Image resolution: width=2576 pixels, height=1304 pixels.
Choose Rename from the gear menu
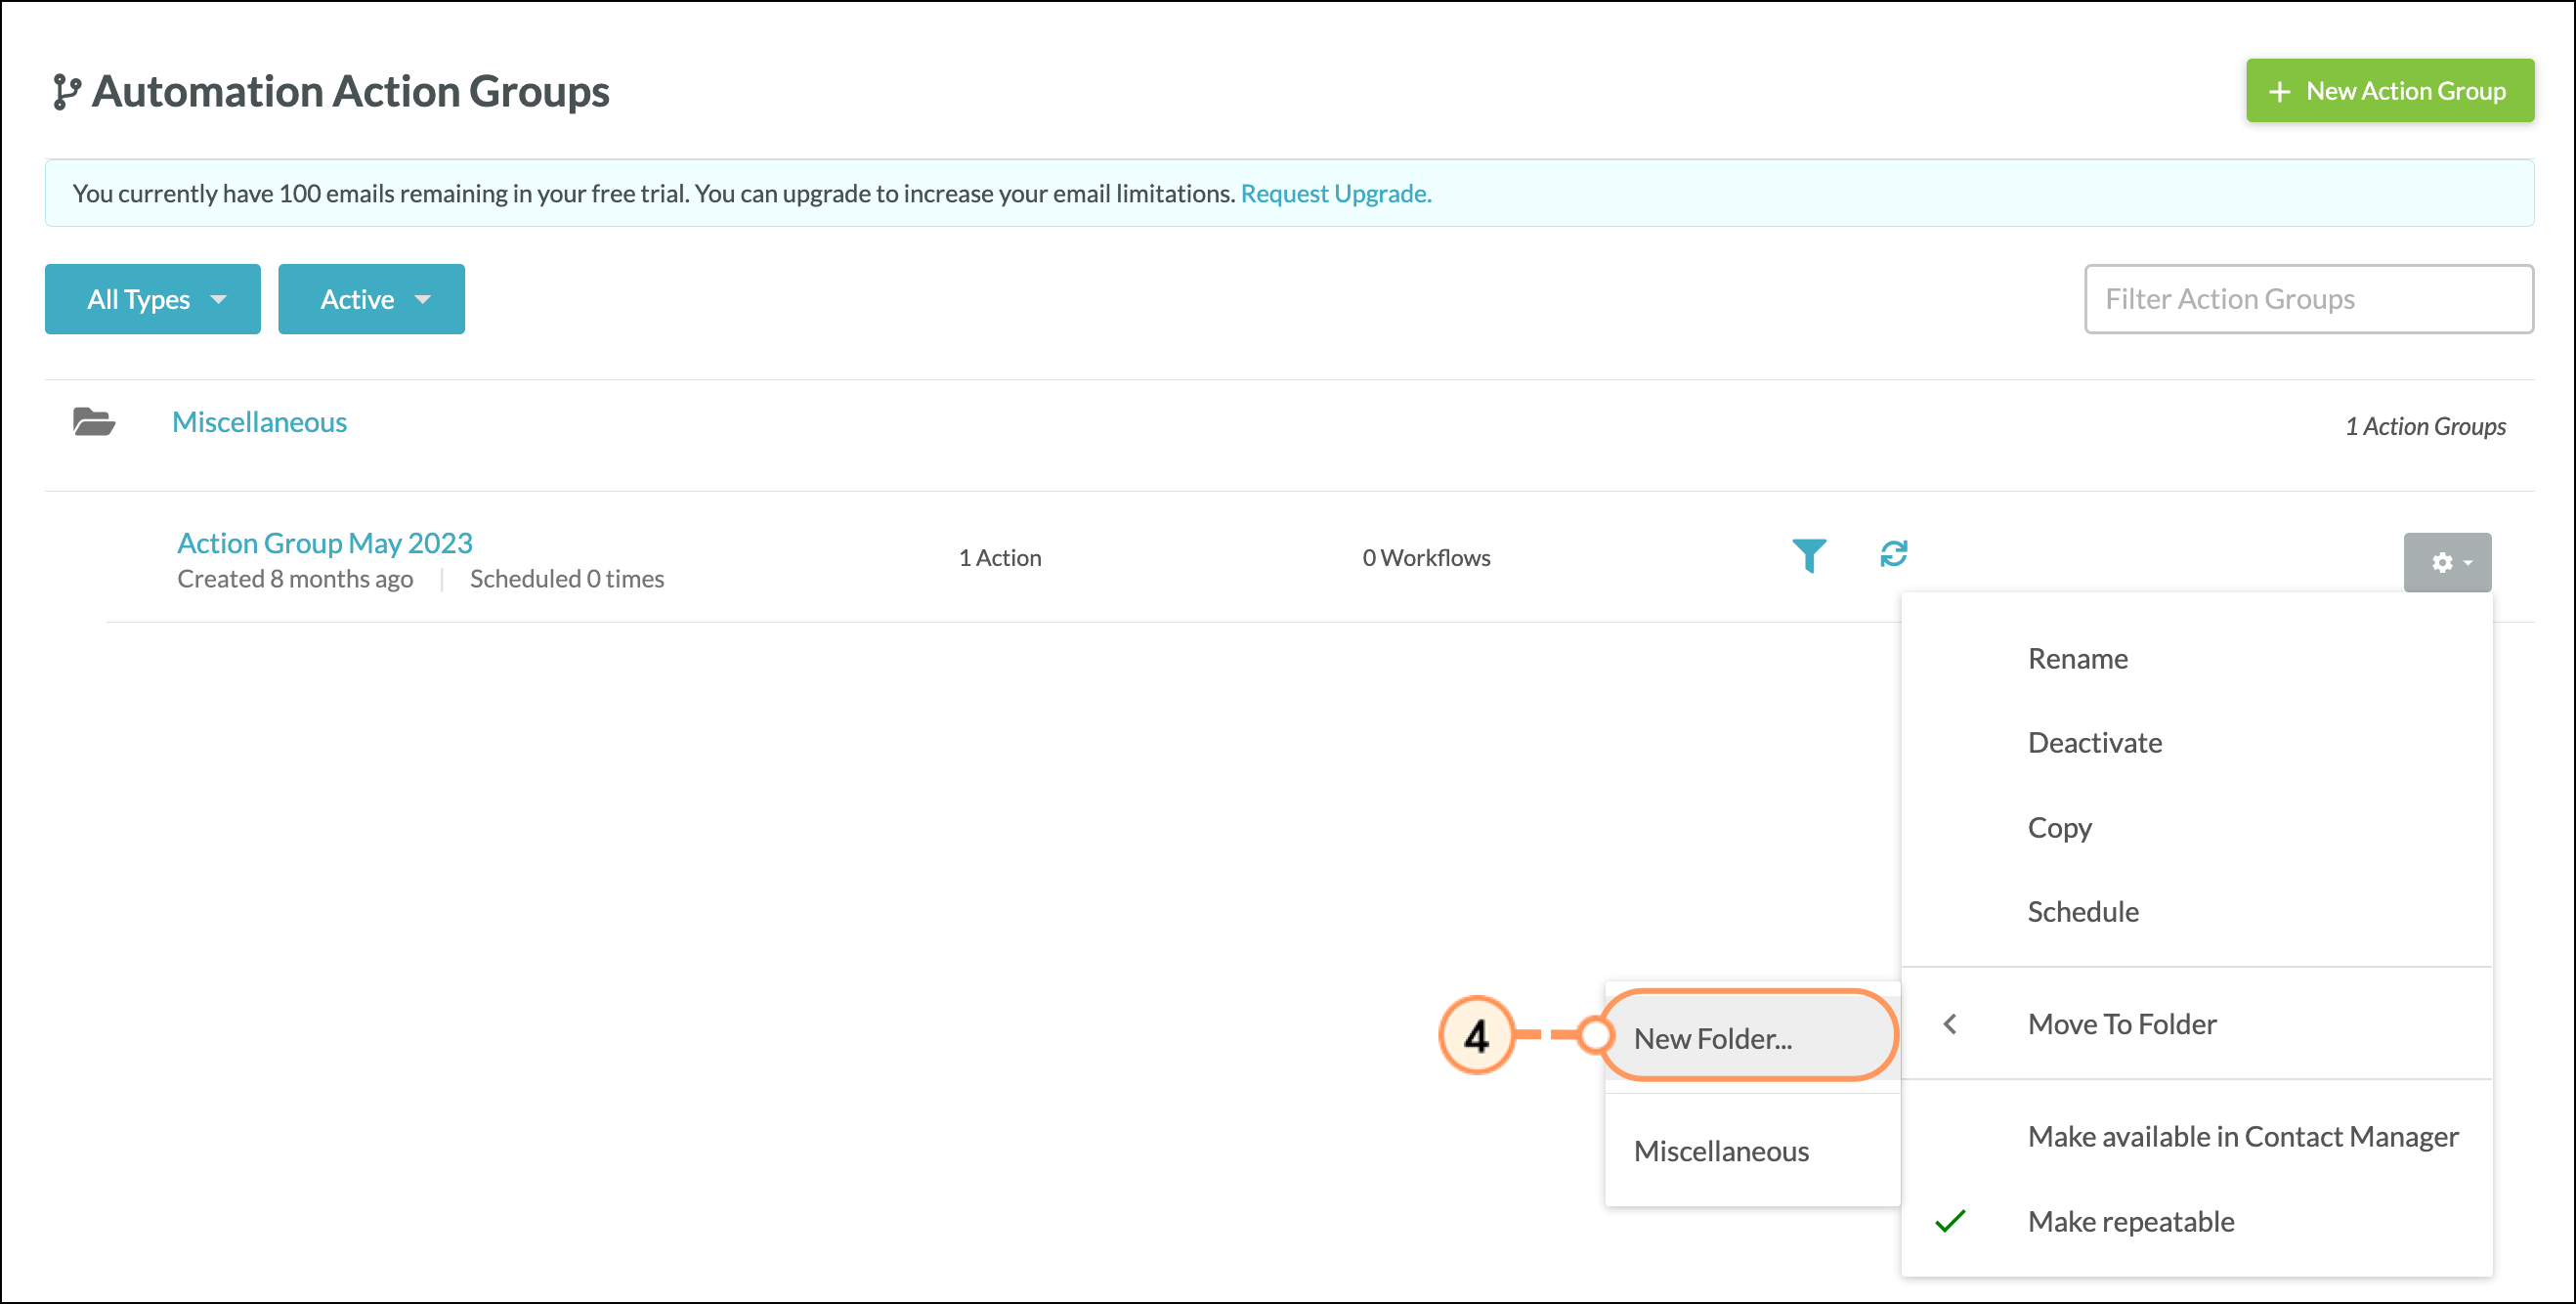pyautogui.click(x=2196, y=659)
